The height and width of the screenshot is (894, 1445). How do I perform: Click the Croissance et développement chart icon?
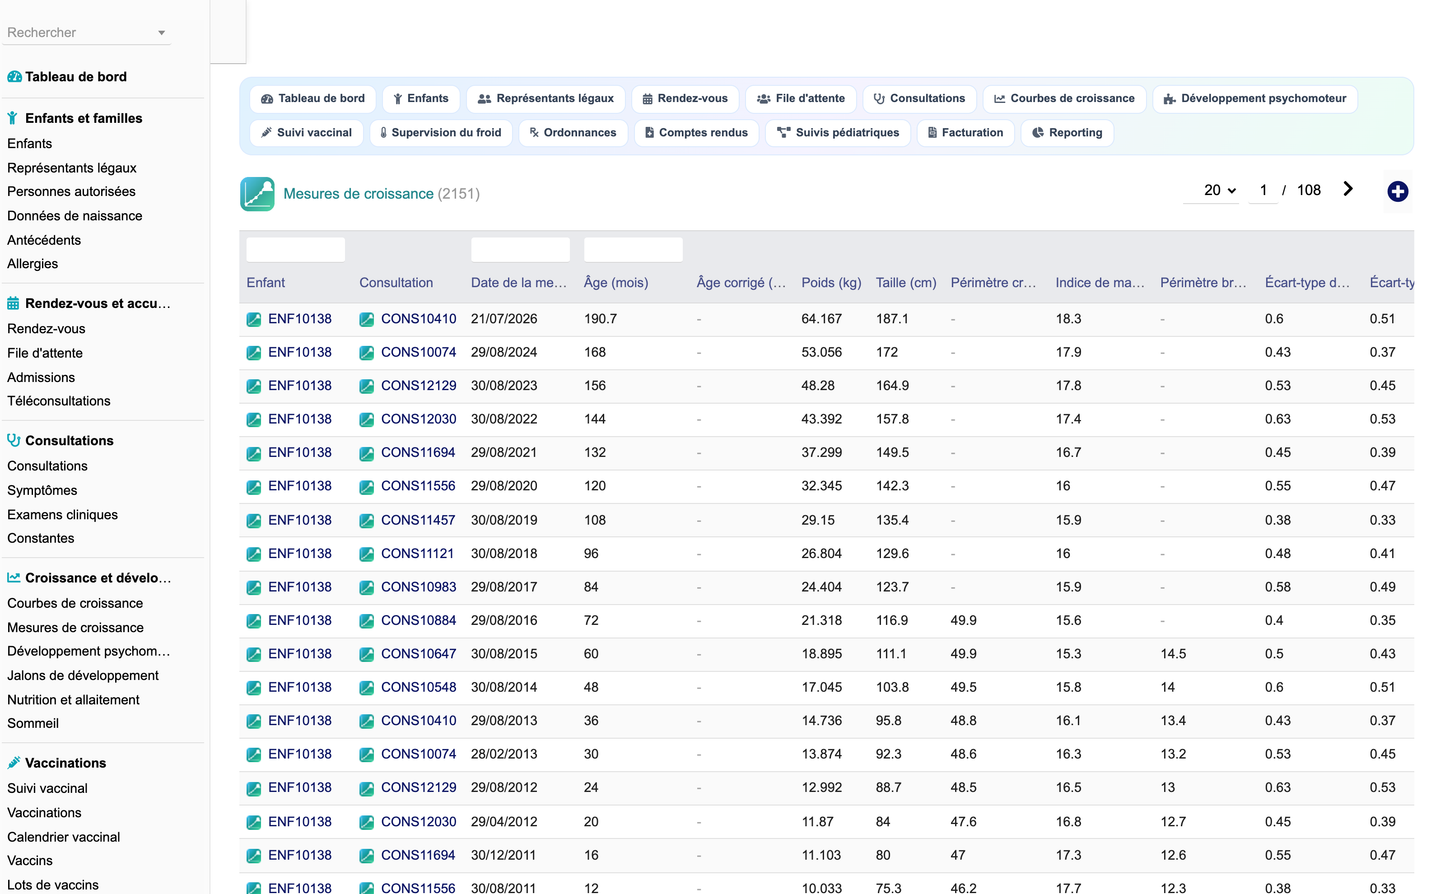pyautogui.click(x=13, y=578)
